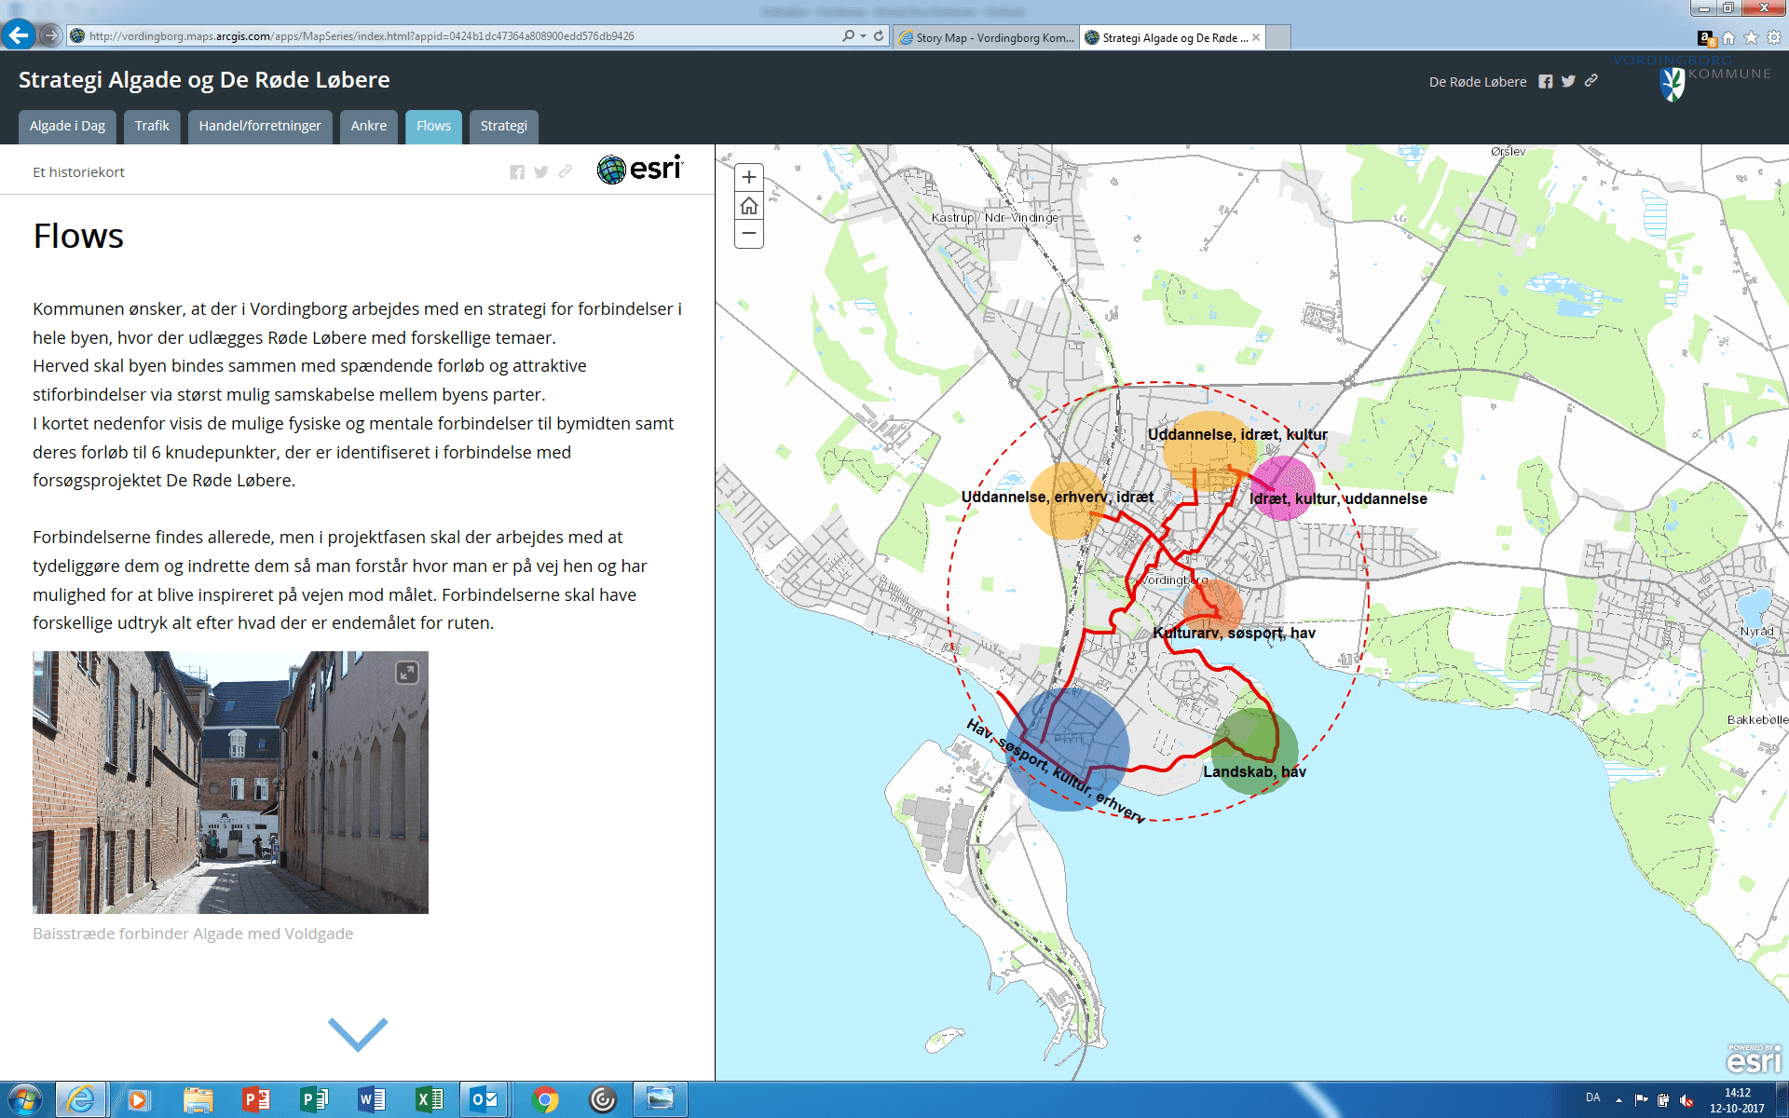Share on Facebook from header

tap(1545, 82)
